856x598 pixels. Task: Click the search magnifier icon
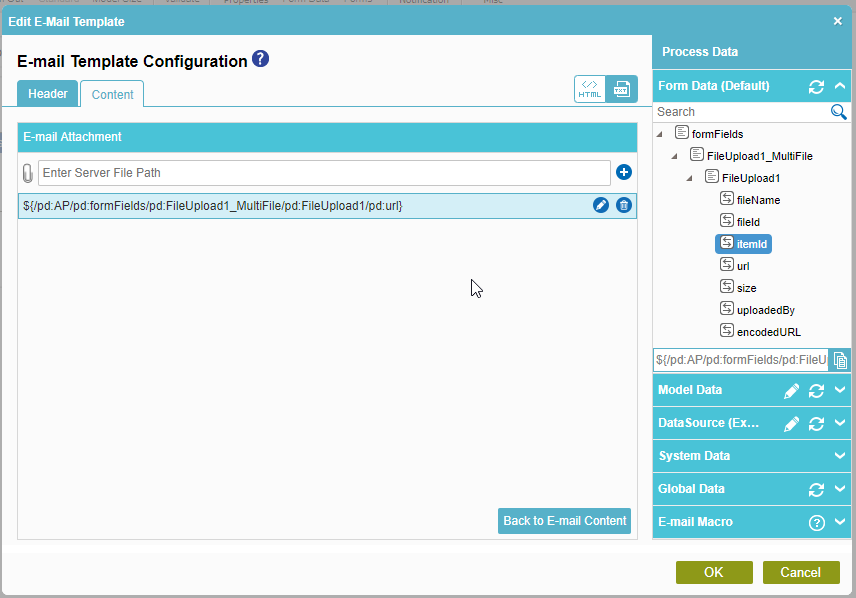tap(839, 112)
